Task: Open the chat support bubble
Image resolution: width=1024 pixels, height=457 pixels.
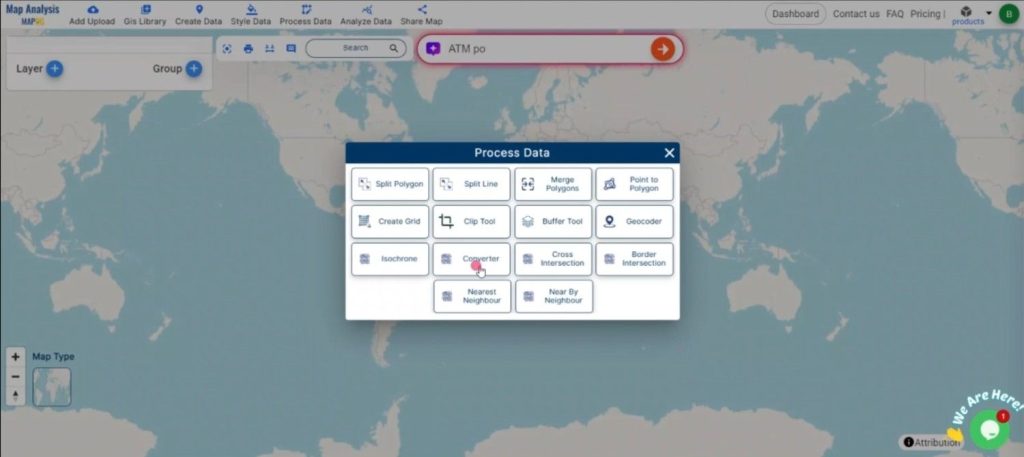Action: tap(988, 428)
